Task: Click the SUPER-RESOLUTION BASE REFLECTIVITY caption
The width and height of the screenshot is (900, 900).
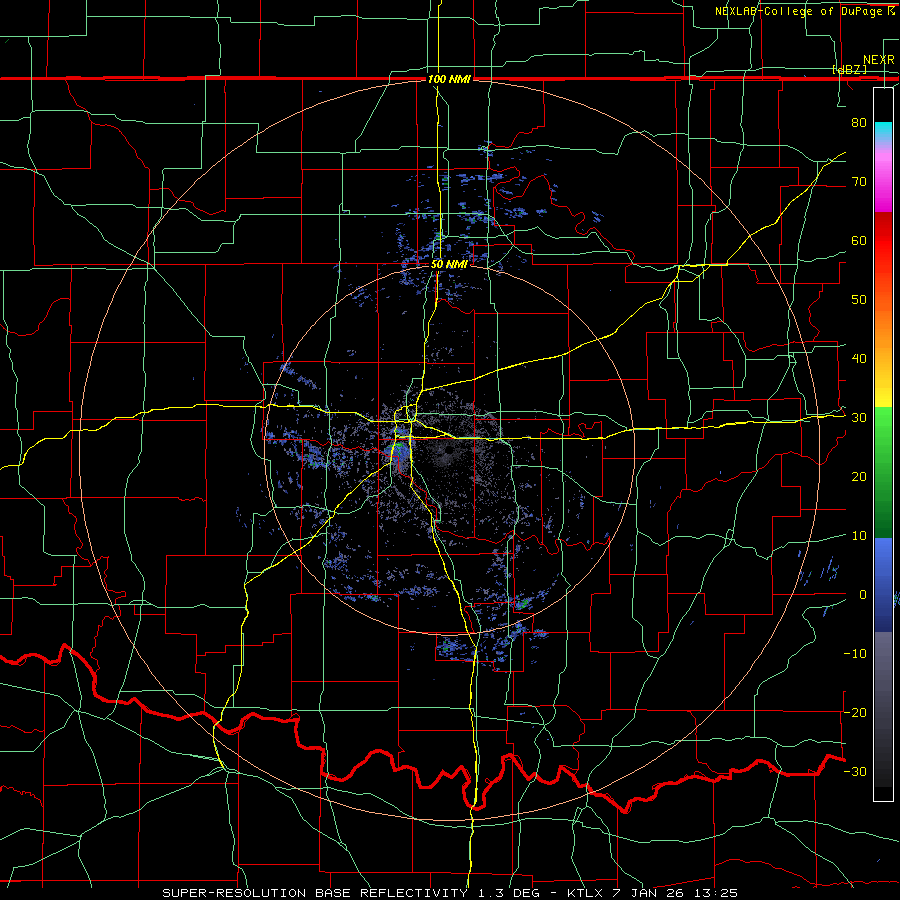Action: click(314, 893)
